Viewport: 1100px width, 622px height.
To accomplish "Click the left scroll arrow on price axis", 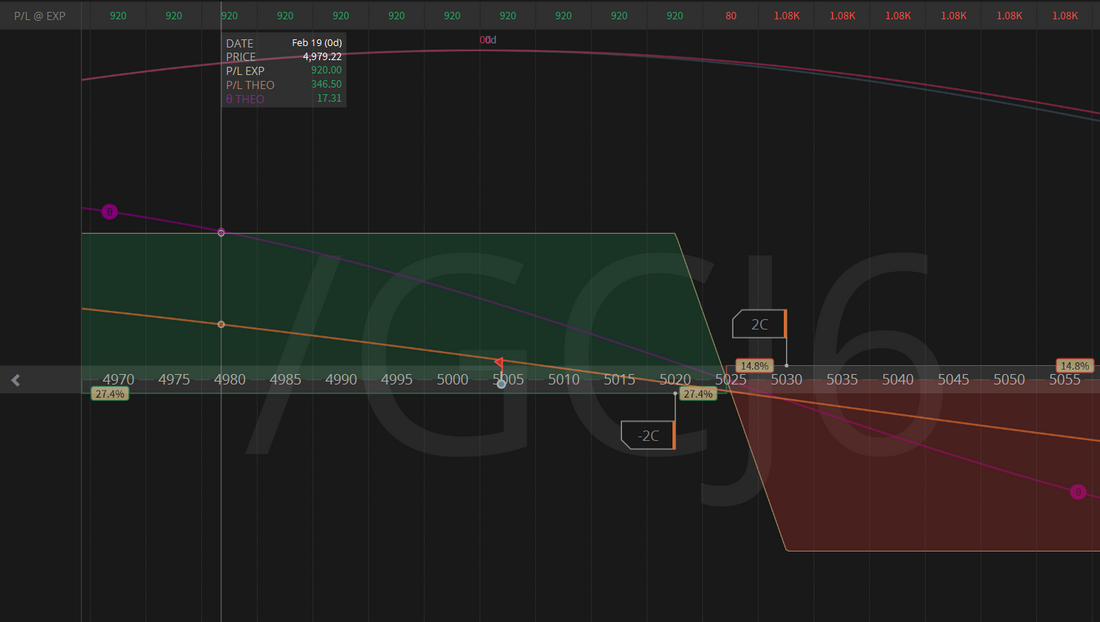I will point(15,380).
